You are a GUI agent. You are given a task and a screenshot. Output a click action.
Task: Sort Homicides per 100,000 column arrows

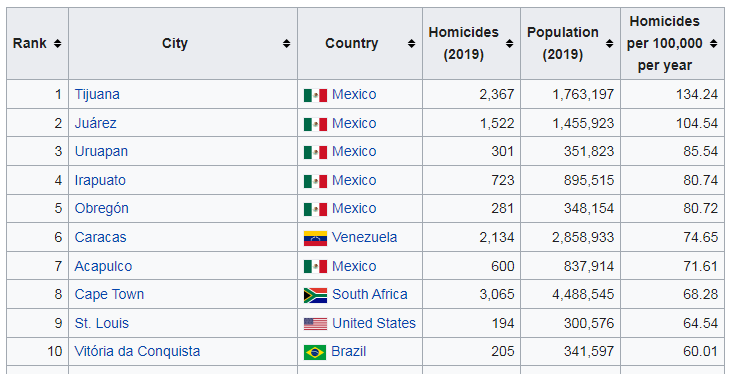pyautogui.click(x=714, y=43)
